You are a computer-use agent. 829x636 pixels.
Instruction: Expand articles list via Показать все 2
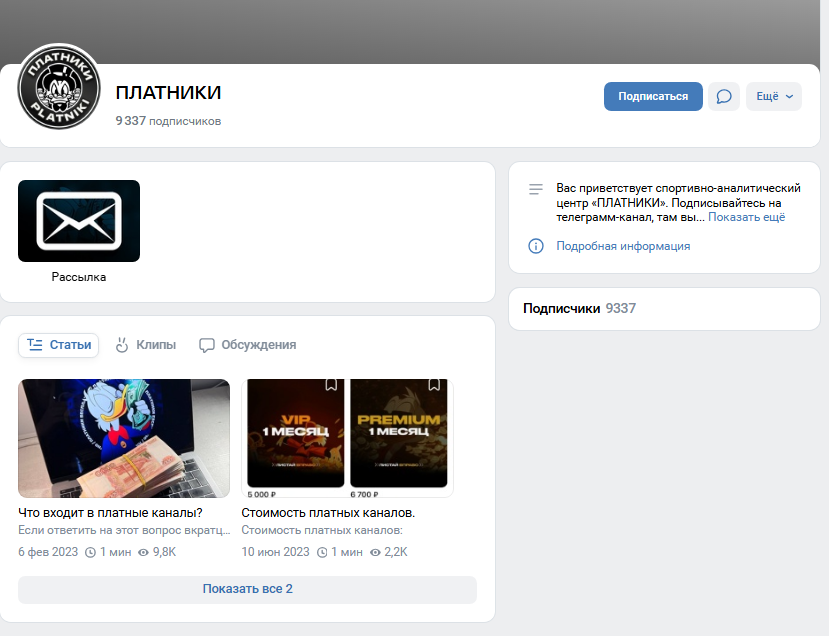click(x=247, y=589)
